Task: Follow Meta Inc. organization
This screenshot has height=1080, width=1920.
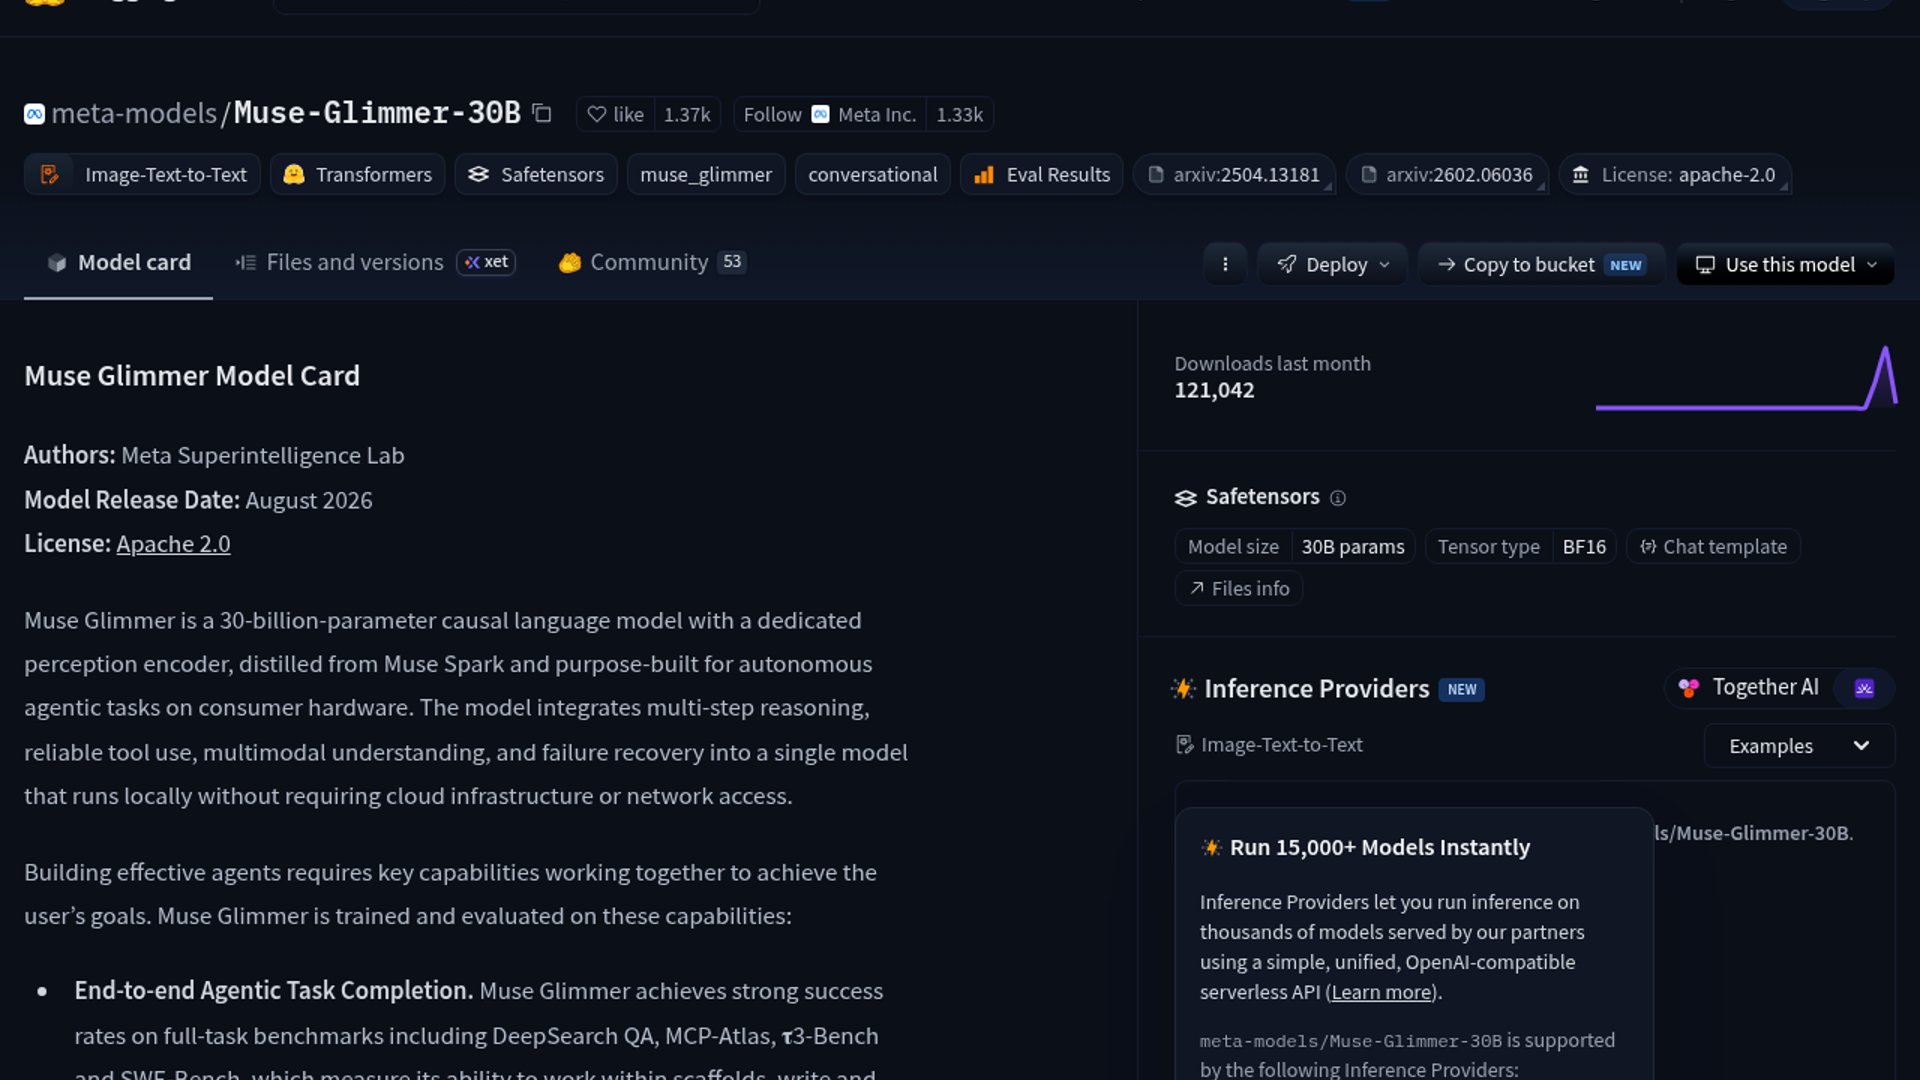Action: (830, 114)
